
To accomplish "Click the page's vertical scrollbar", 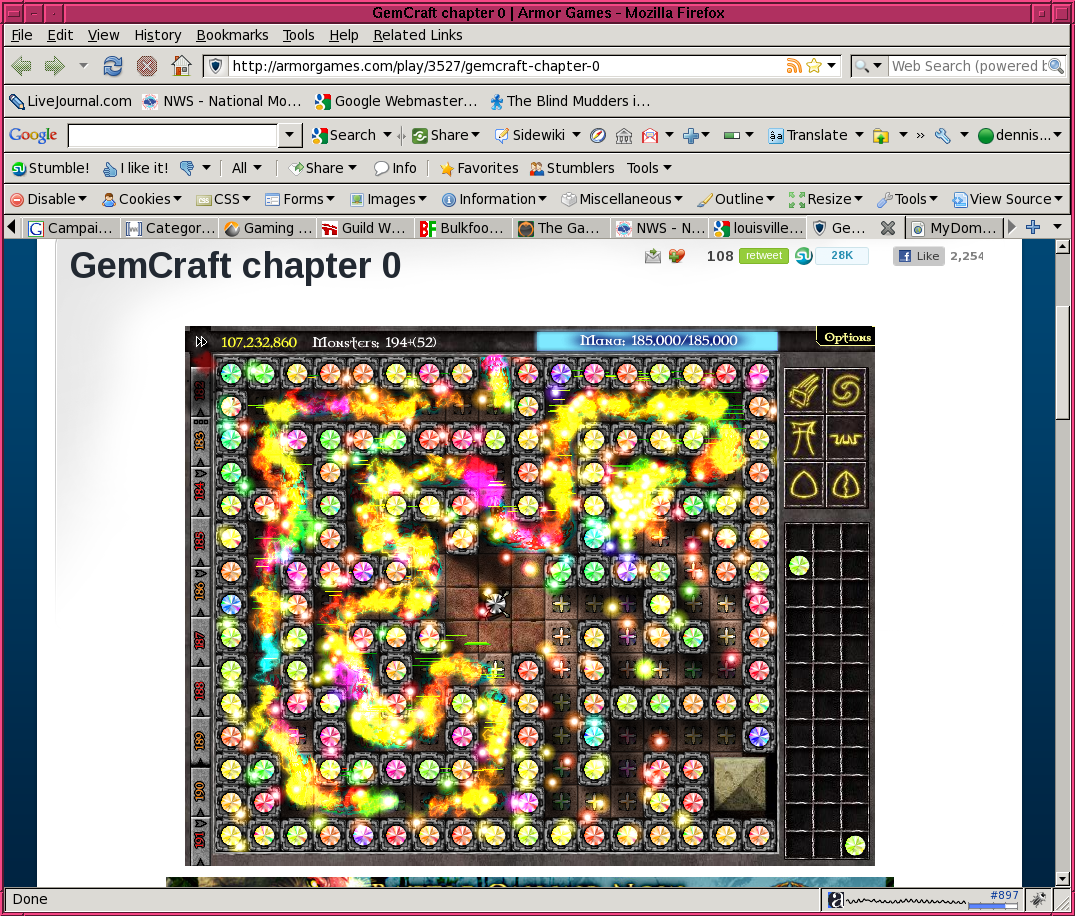I will pos(1064,360).
